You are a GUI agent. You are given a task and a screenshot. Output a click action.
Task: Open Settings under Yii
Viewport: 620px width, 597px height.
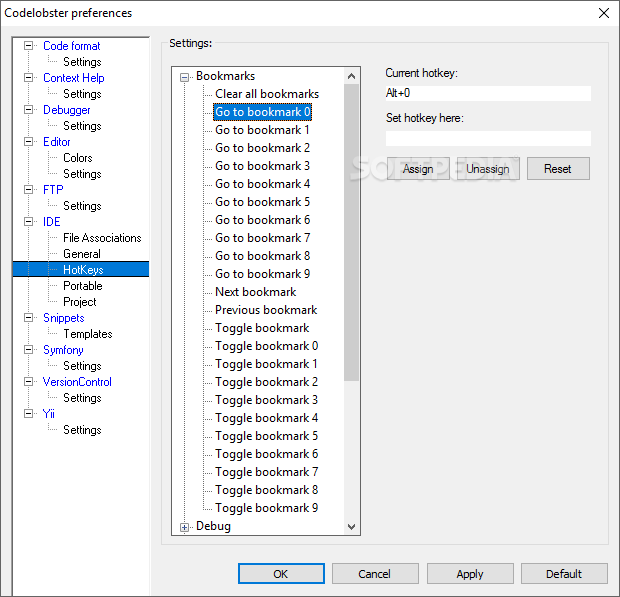82,430
